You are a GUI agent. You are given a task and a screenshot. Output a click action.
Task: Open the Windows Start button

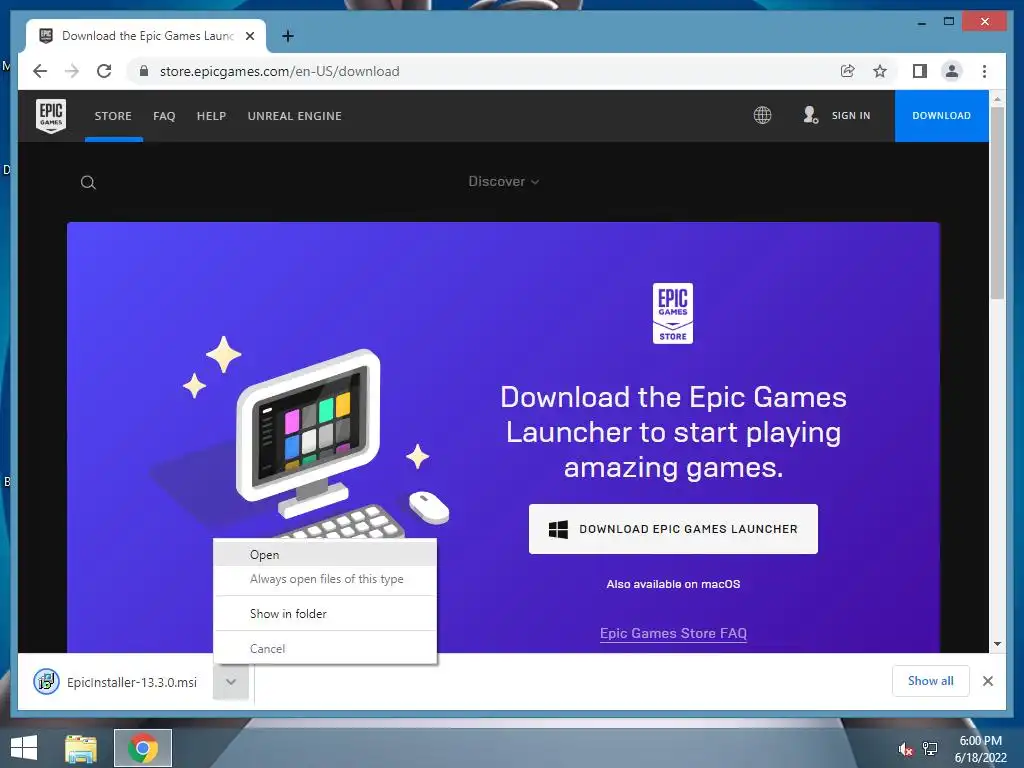click(x=24, y=748)
